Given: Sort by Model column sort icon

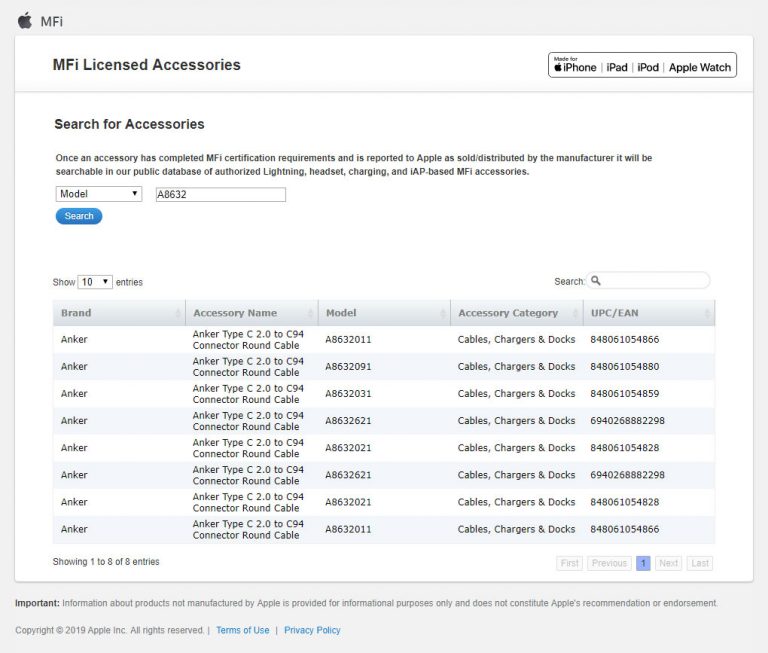Looking at the screenshot, I should 442,314.
